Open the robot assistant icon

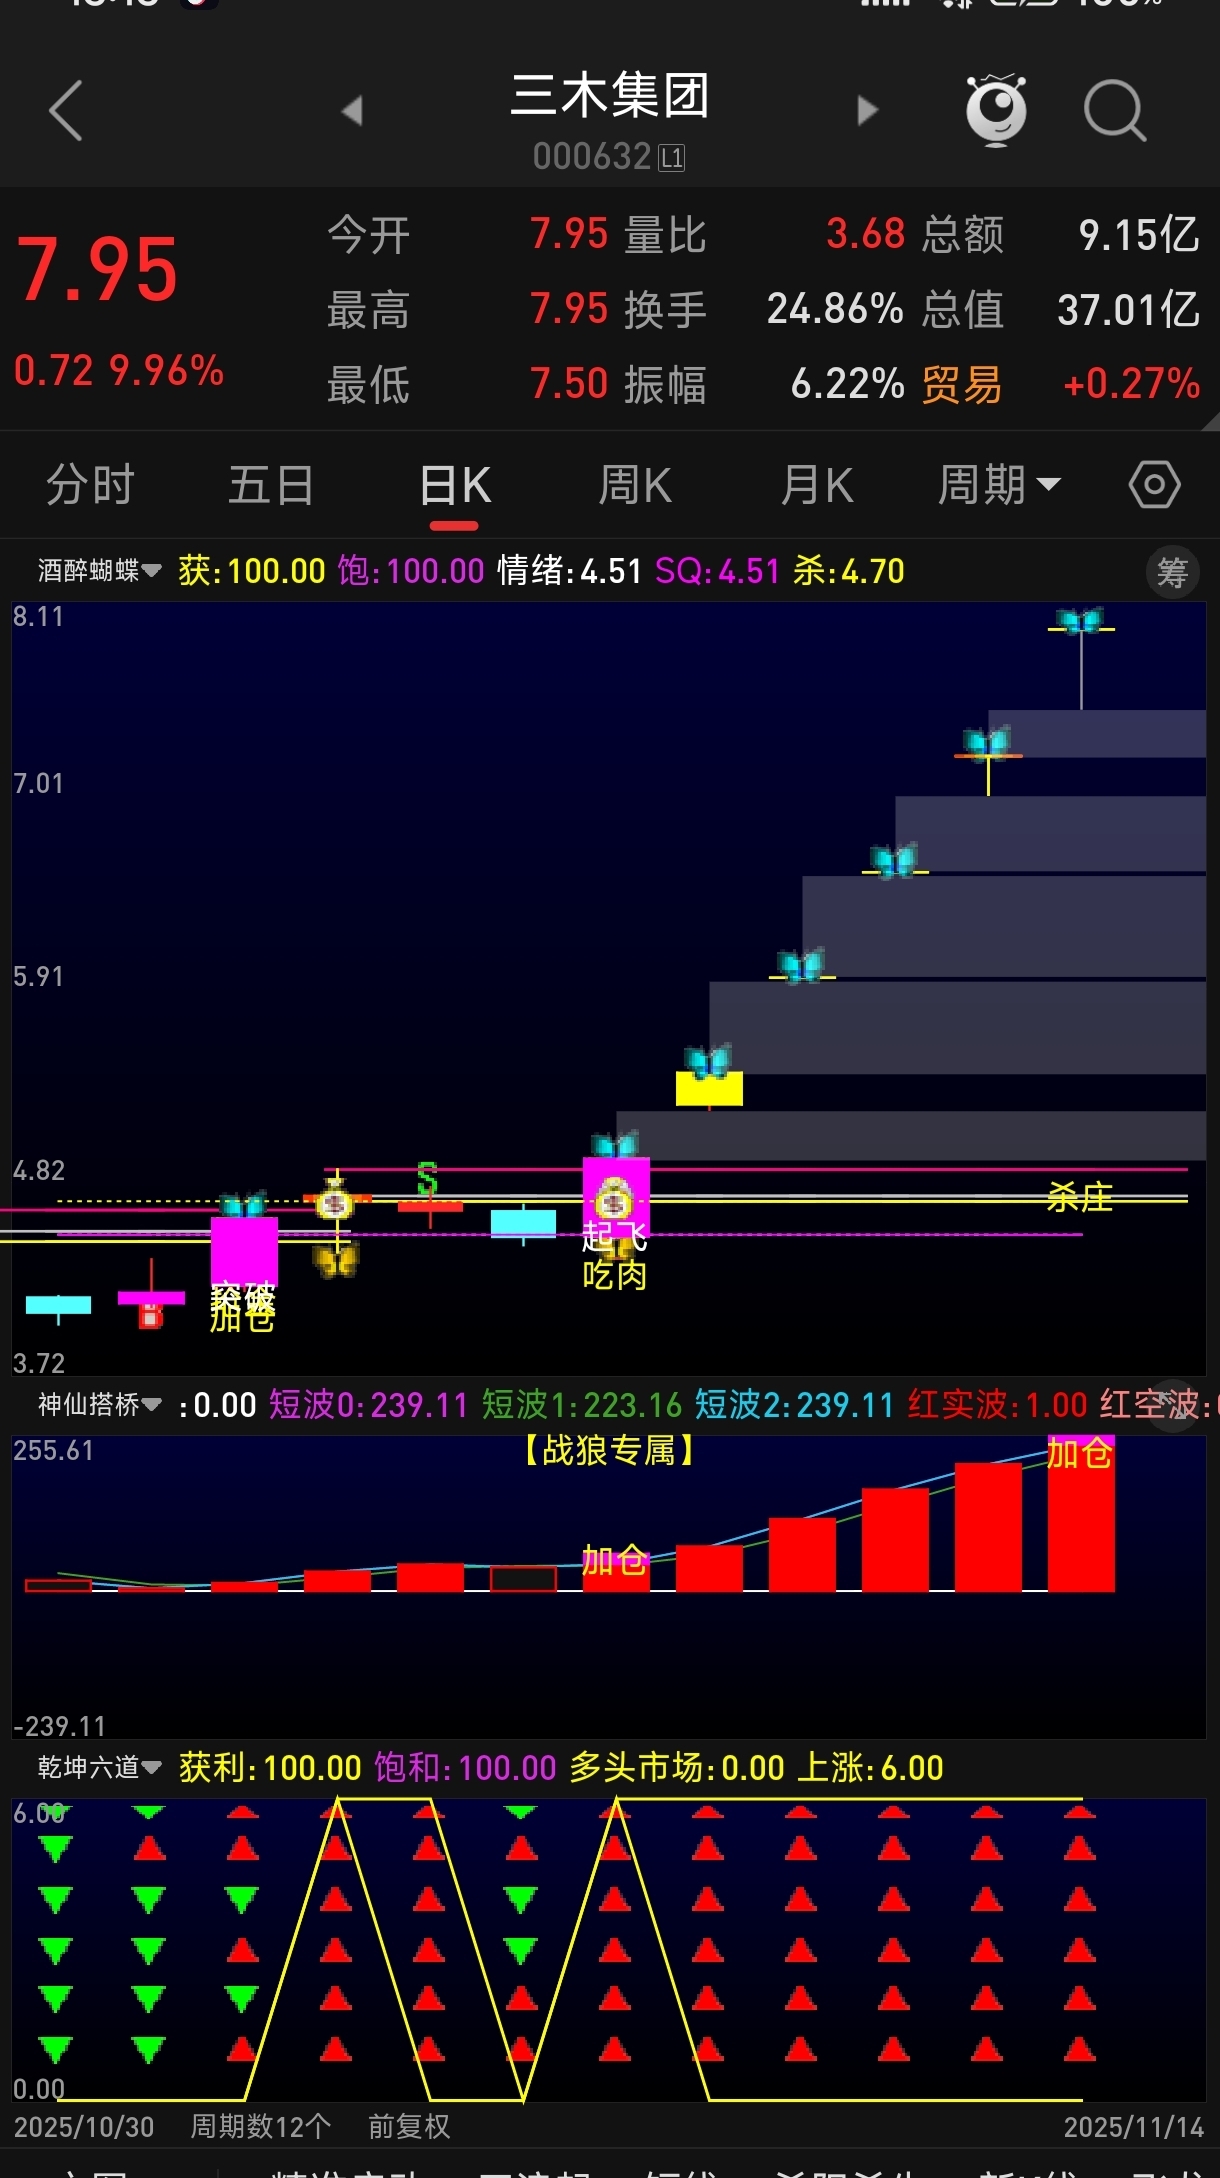(x=996, y=110)
